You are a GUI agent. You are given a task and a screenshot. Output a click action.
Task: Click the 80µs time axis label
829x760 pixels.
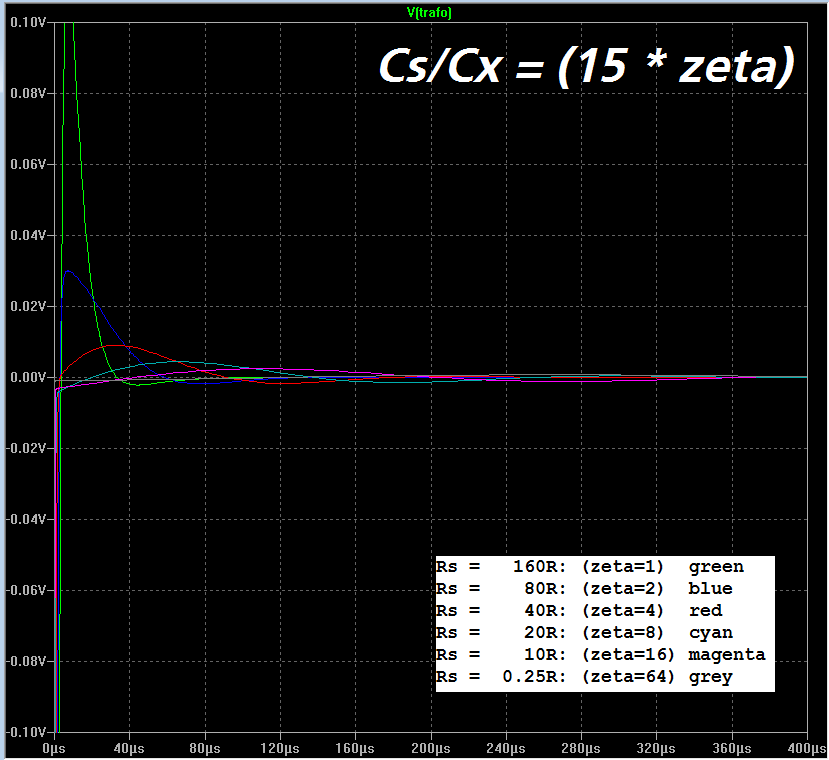pyautogui.click(x=205, y=749)
